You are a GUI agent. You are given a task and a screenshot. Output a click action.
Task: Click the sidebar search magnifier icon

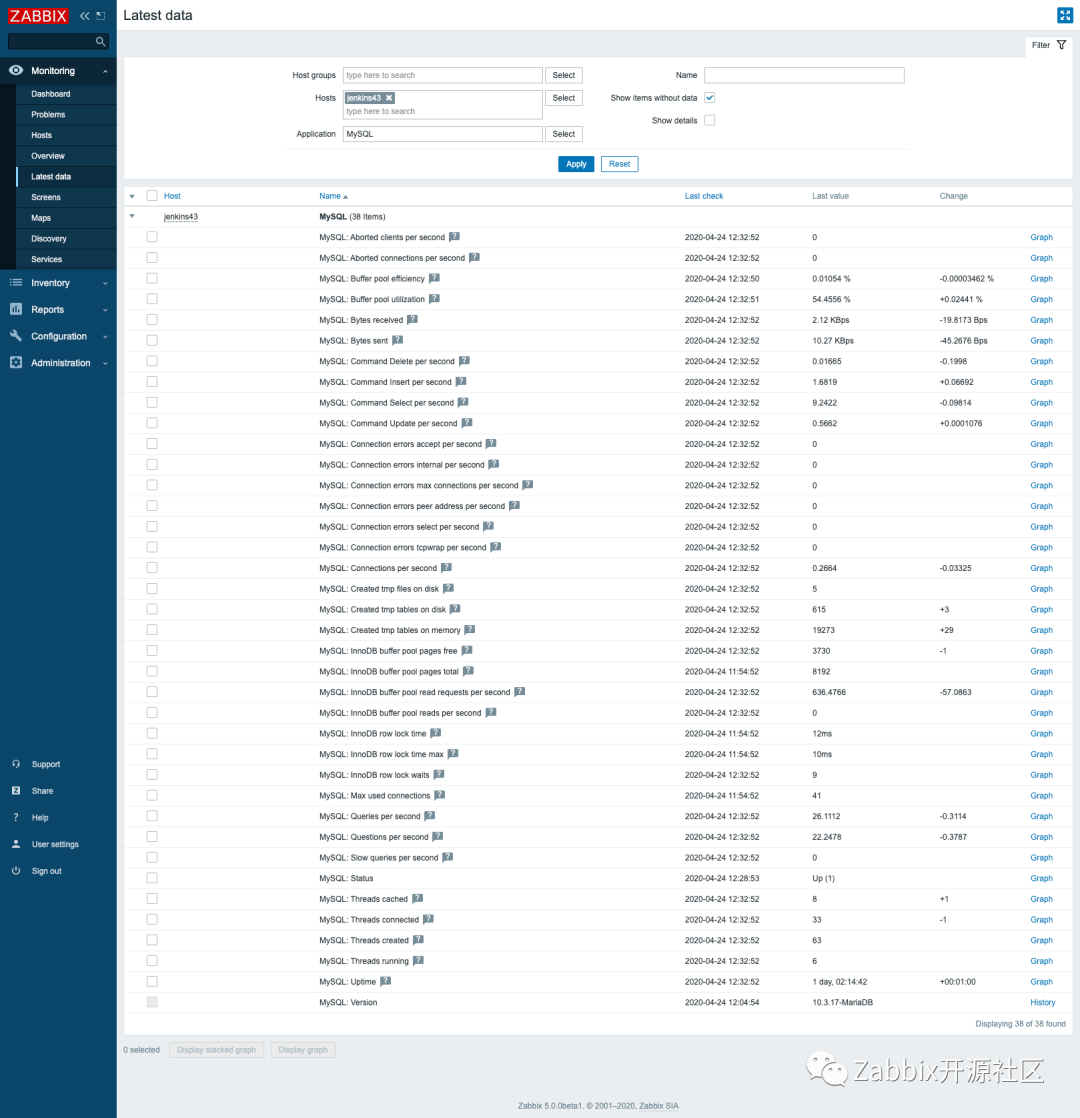pos(101,41)
